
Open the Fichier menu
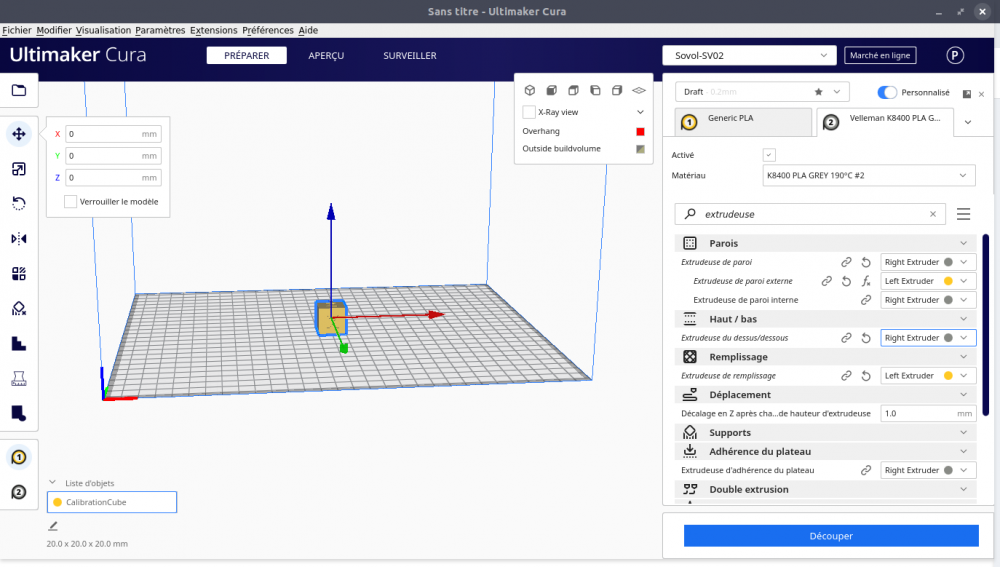click(x=17, y=30)
